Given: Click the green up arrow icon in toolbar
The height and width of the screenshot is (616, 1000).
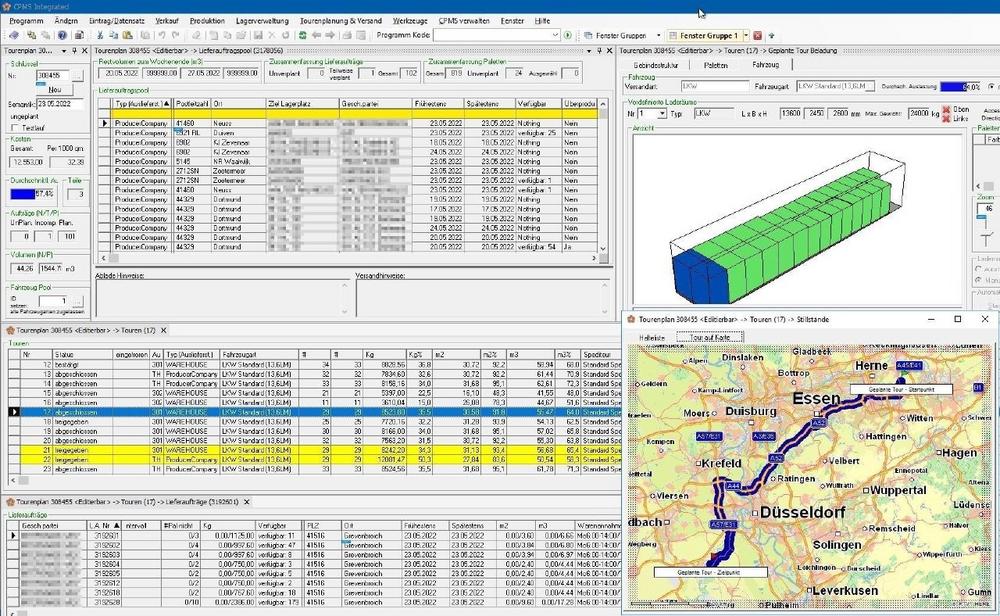Looking at the screenshot, I should click(x=770, y=35).
